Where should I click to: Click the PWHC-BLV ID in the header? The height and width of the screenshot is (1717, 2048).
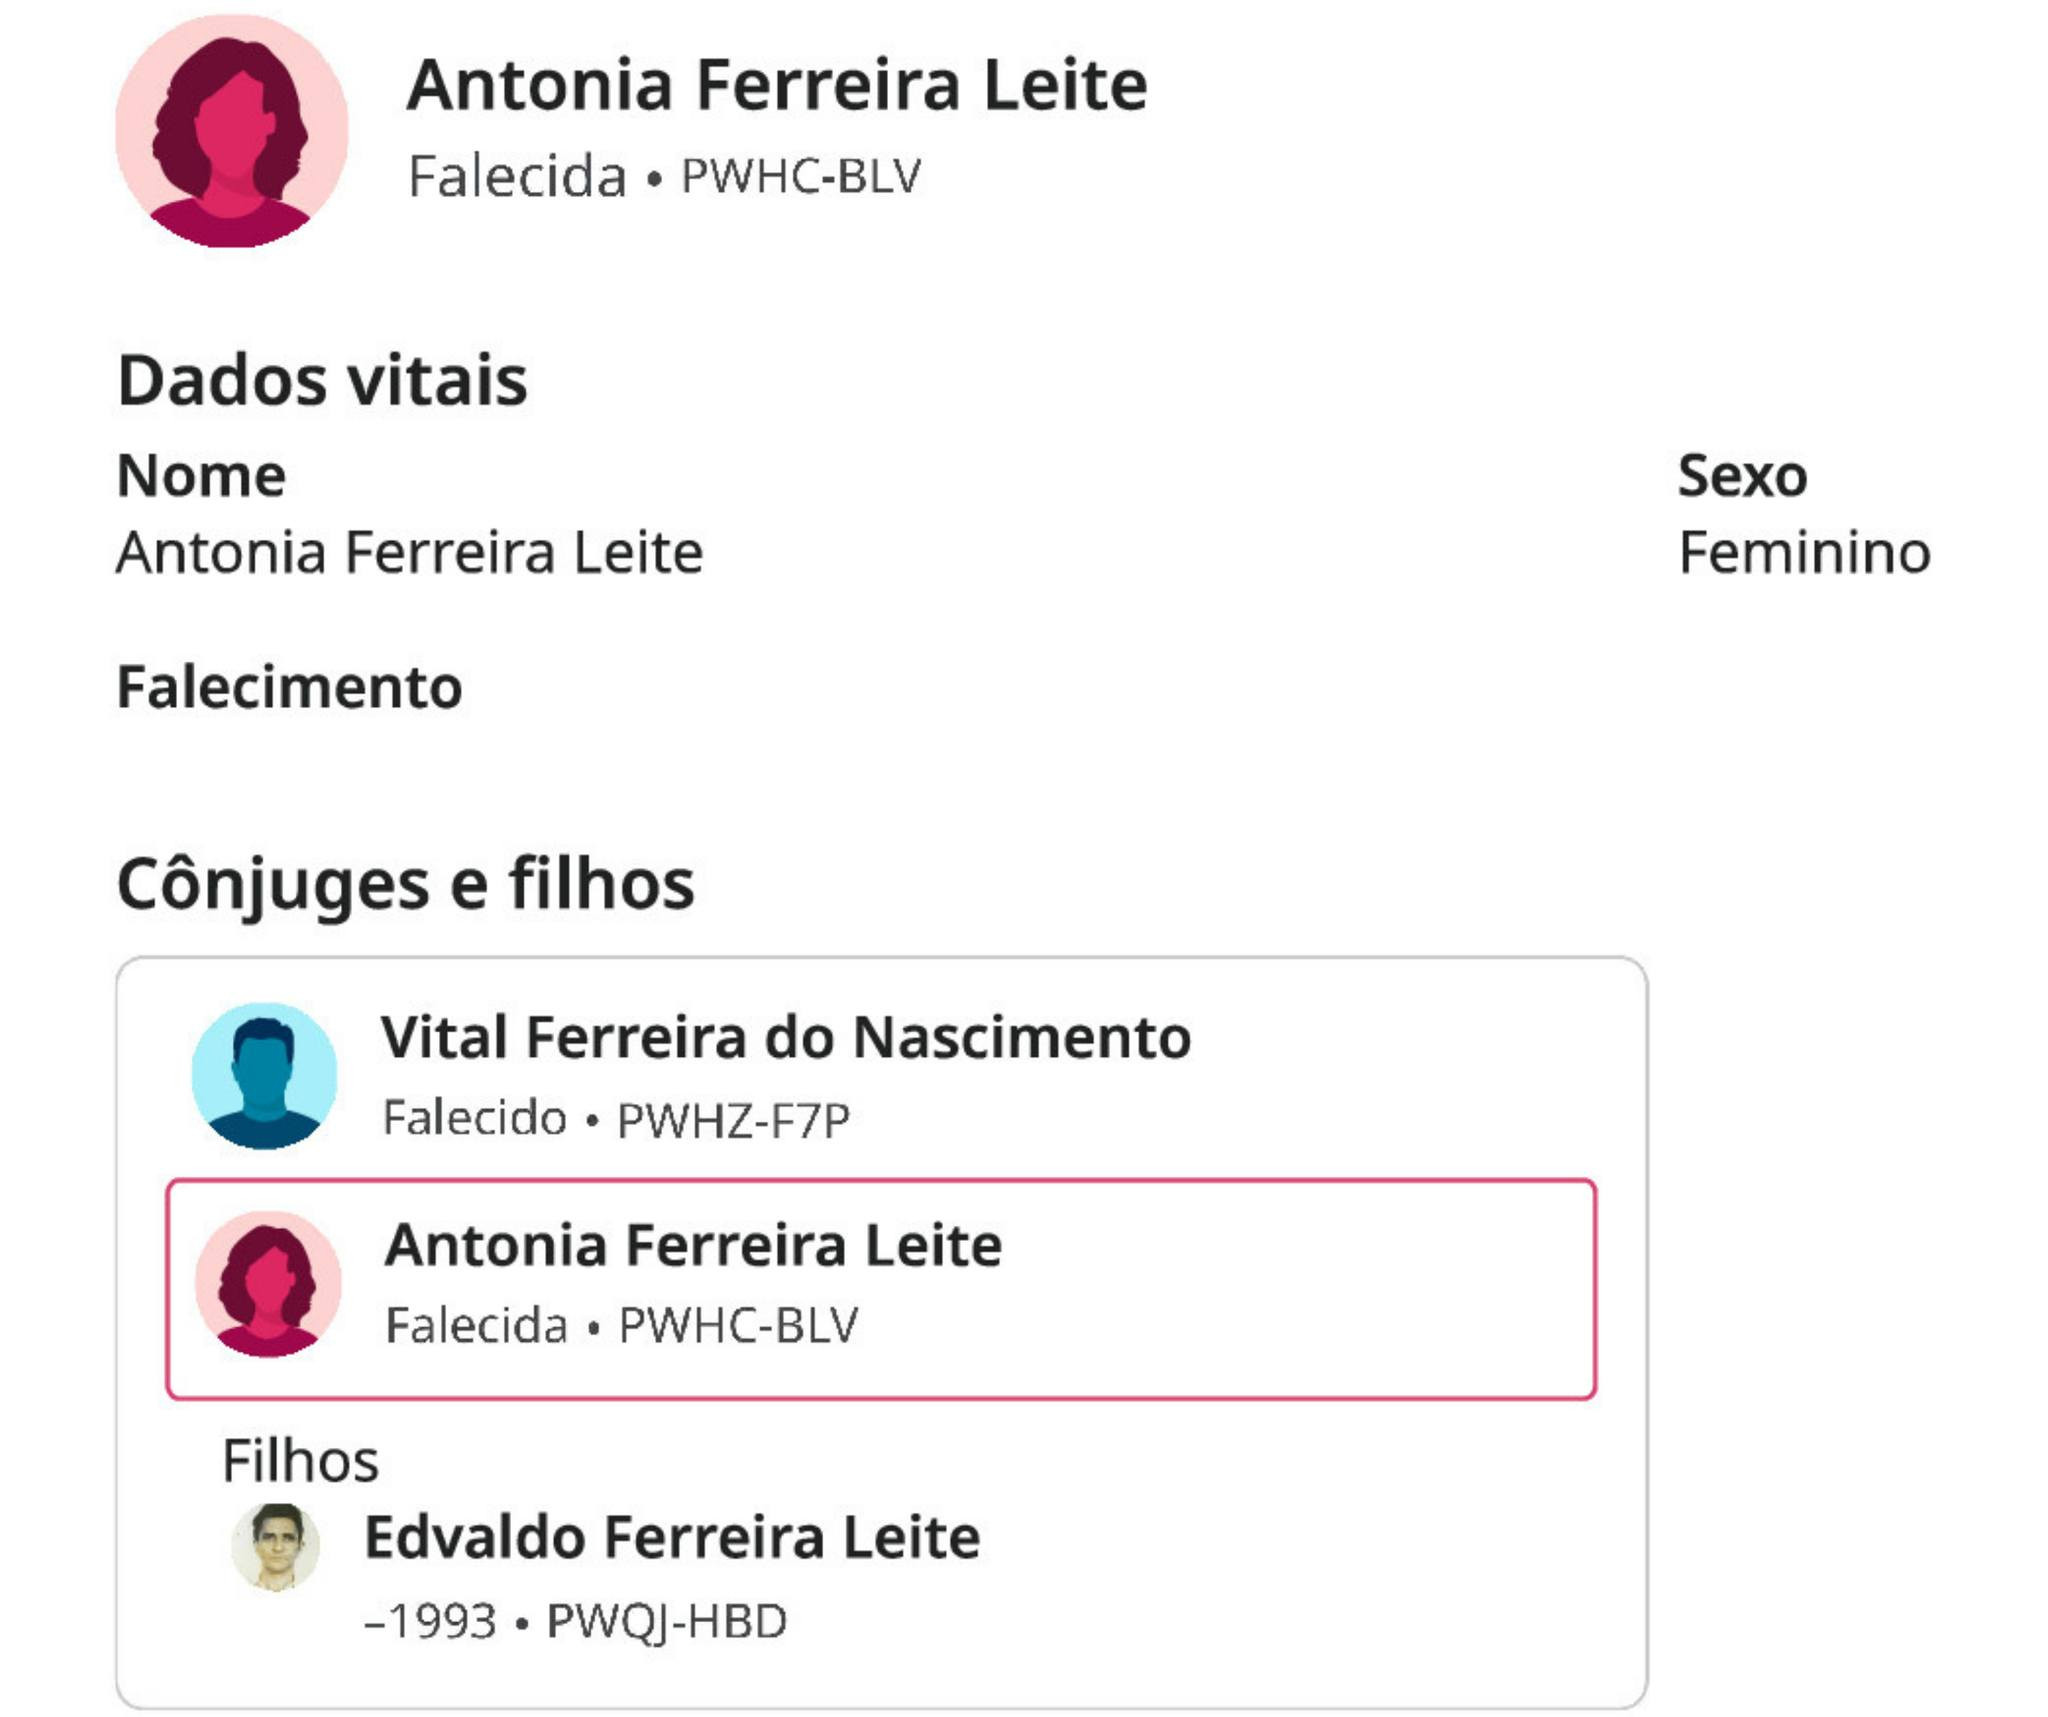[x=800, y=177]
